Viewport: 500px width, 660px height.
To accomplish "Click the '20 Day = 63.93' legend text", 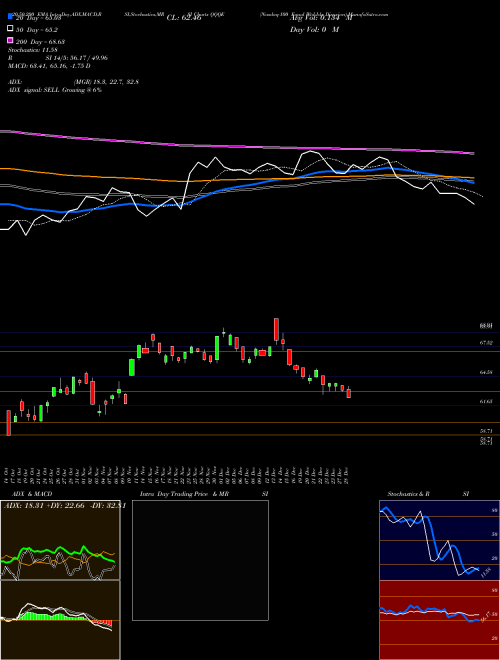I will [39, 18].
